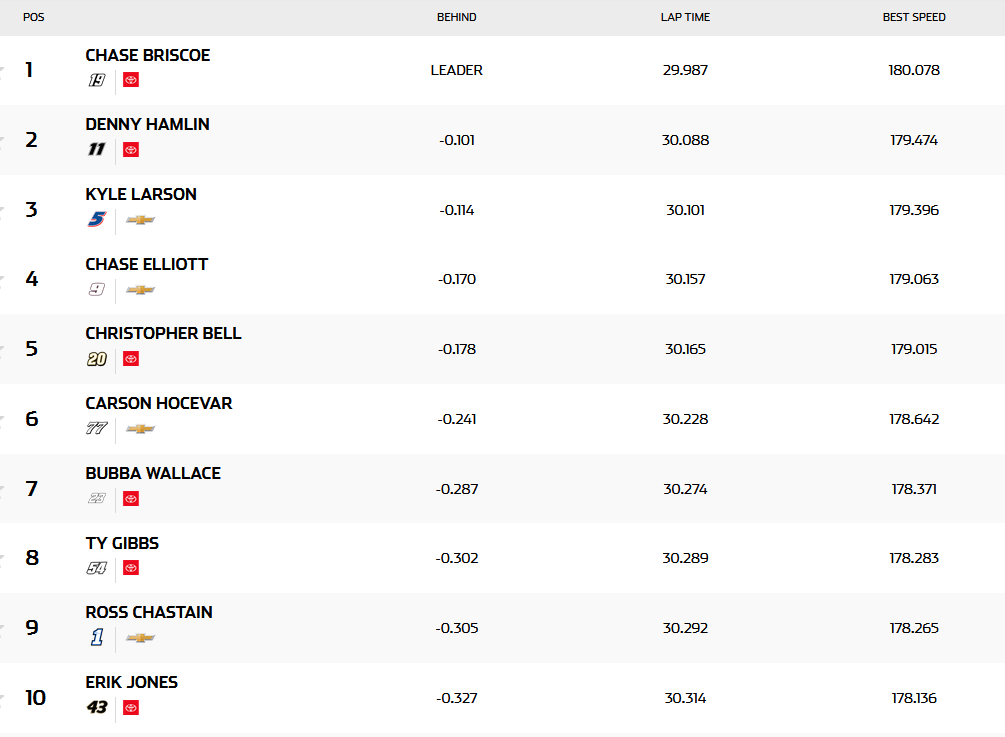The image size is (1005, 737).
Task: Click the Chevrolet logo beside Chase Elliott
Action: (x=140, y=290)
